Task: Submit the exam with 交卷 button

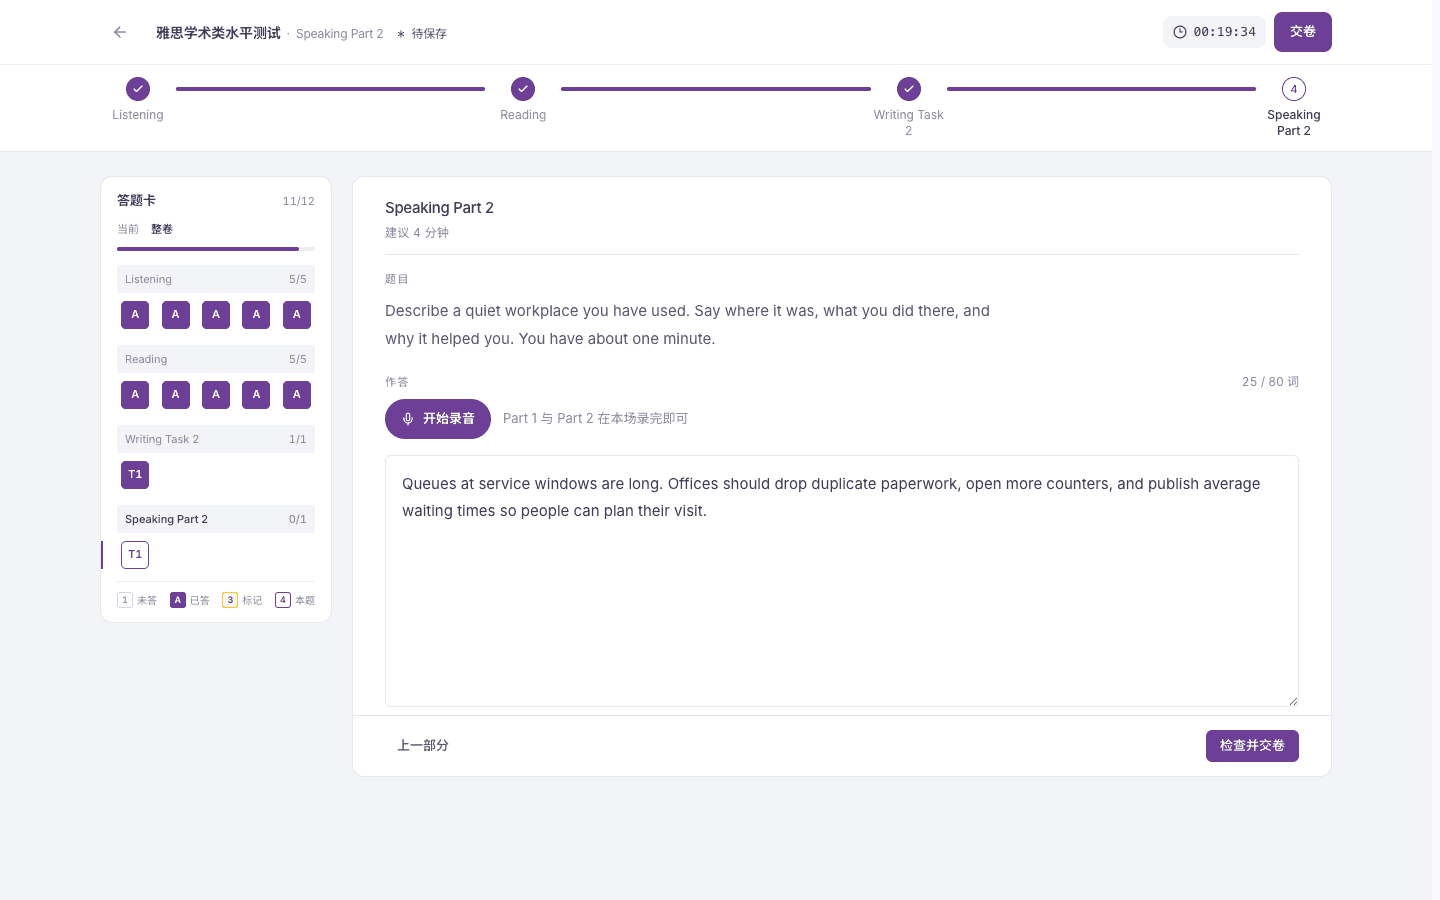Action: (x=1303, y=32)
